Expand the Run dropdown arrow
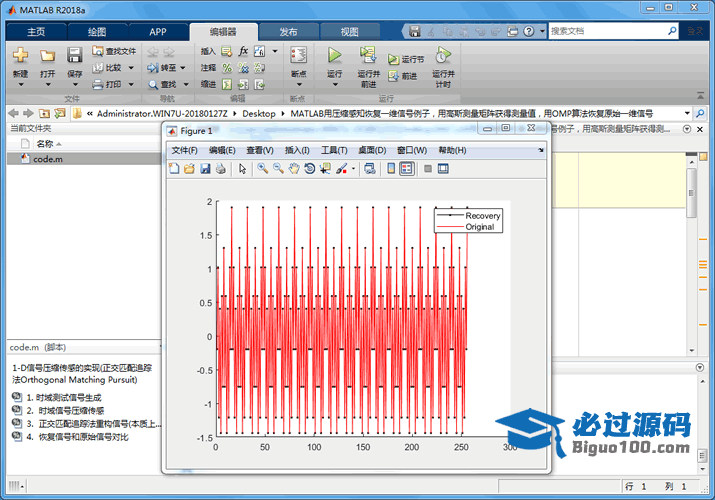Image resolution: width=715 pixels, height=500 pixels. [335, 85]
